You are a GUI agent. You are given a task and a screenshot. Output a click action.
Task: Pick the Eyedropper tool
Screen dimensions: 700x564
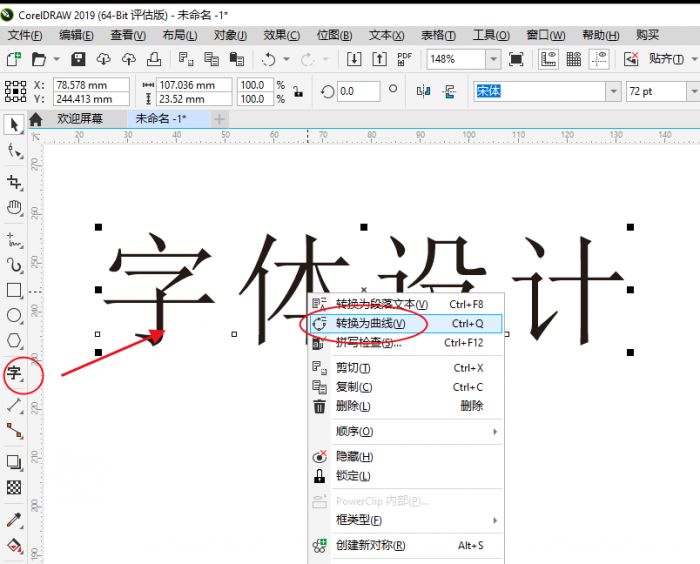[14, 520]
